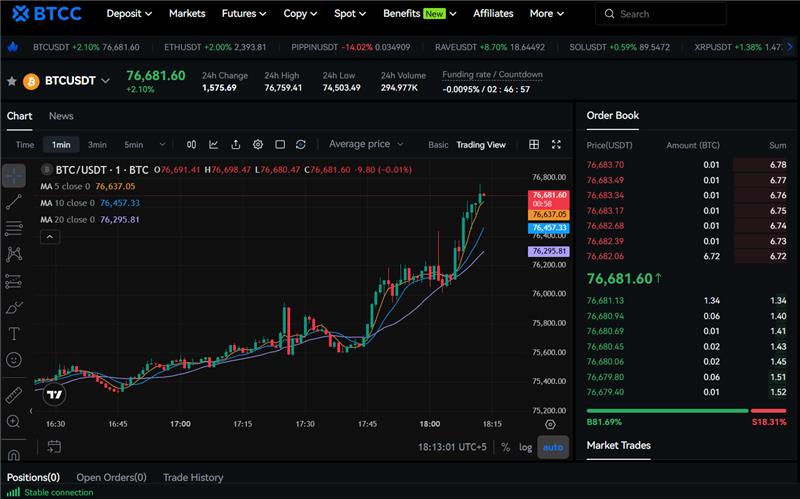Switch to the News tab

click(61, 116)
